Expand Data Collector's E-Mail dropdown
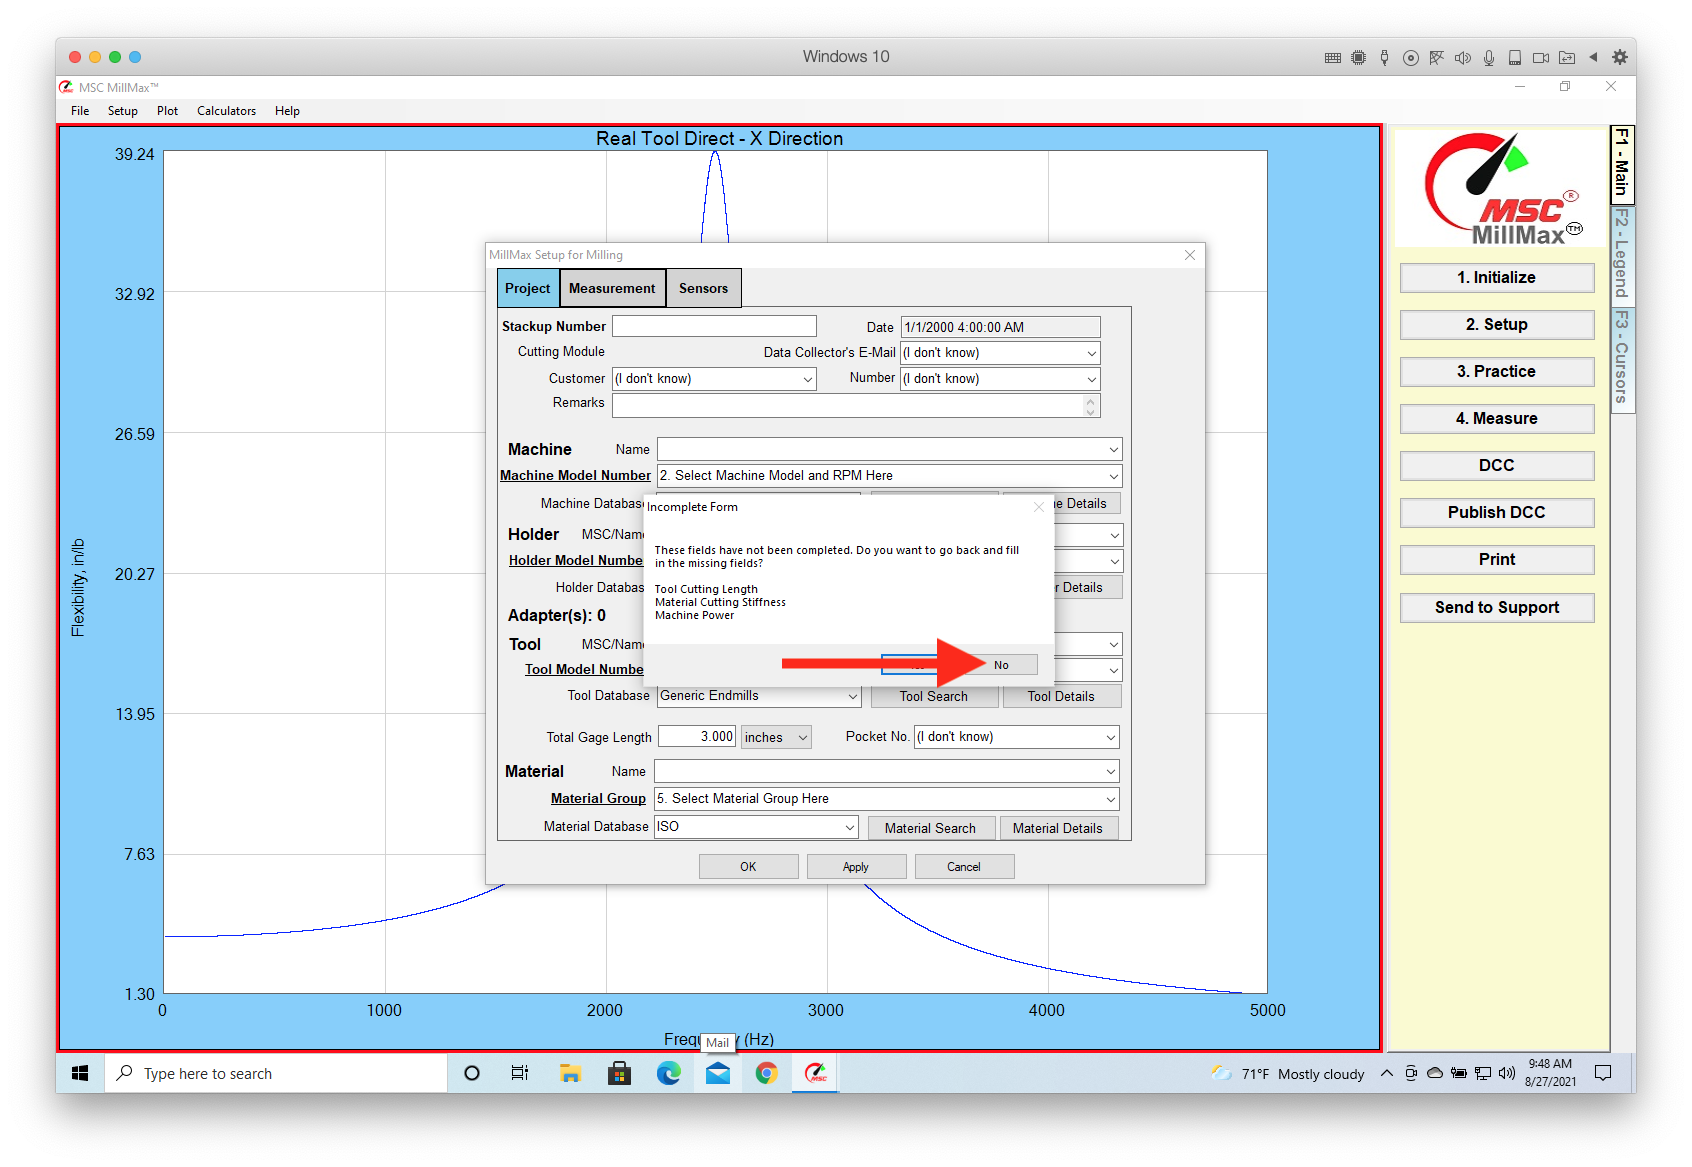This screenshot has height=1167, width=1692. point(1091,353)
